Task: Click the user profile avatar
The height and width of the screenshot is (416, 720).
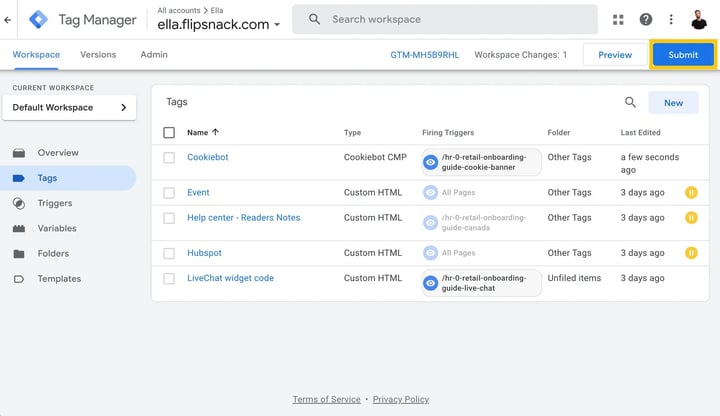Action: [x=698, y=19]
